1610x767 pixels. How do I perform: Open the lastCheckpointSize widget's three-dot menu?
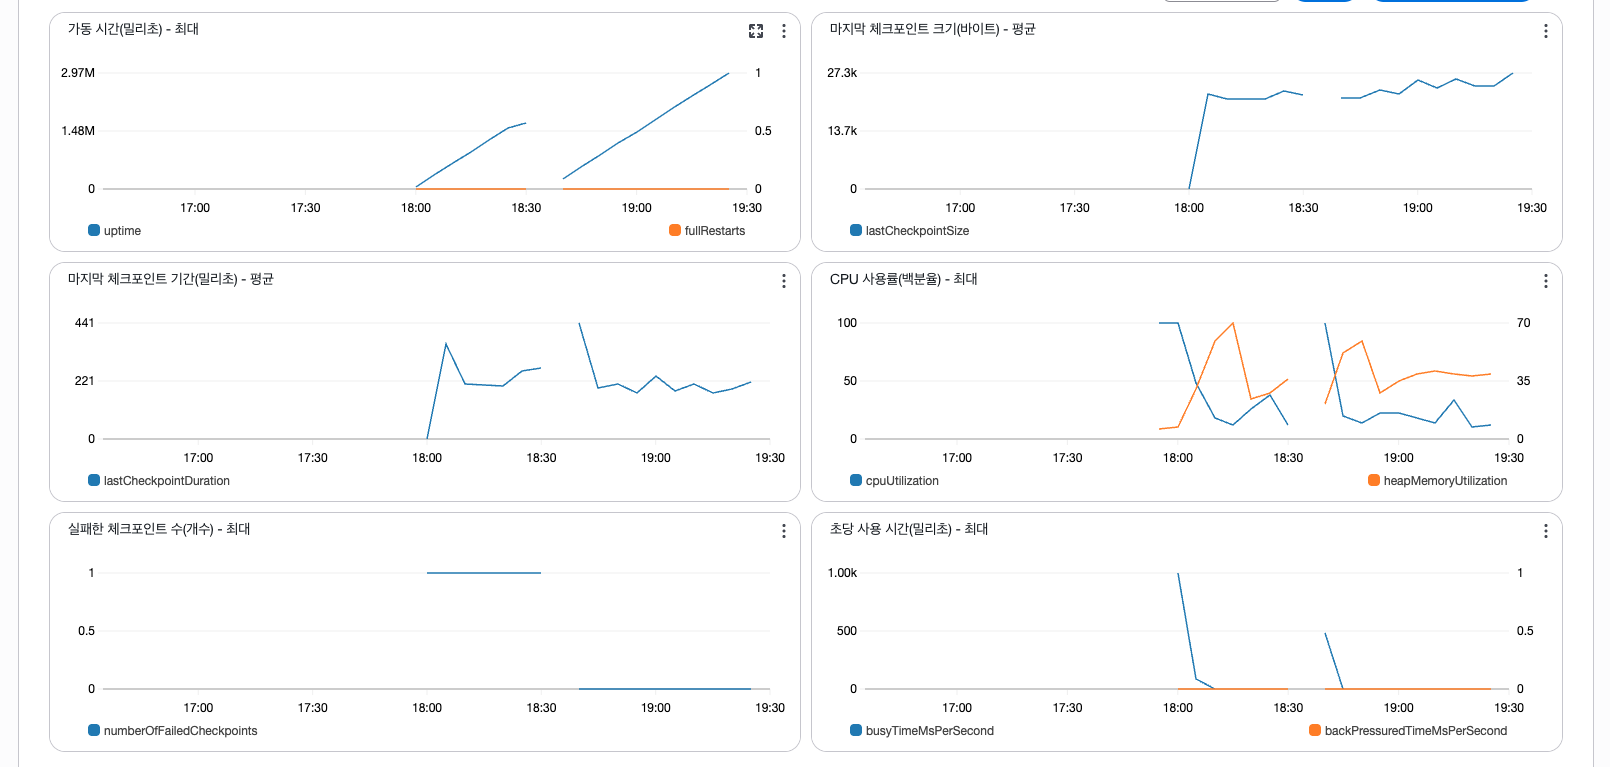[1545, 31]
